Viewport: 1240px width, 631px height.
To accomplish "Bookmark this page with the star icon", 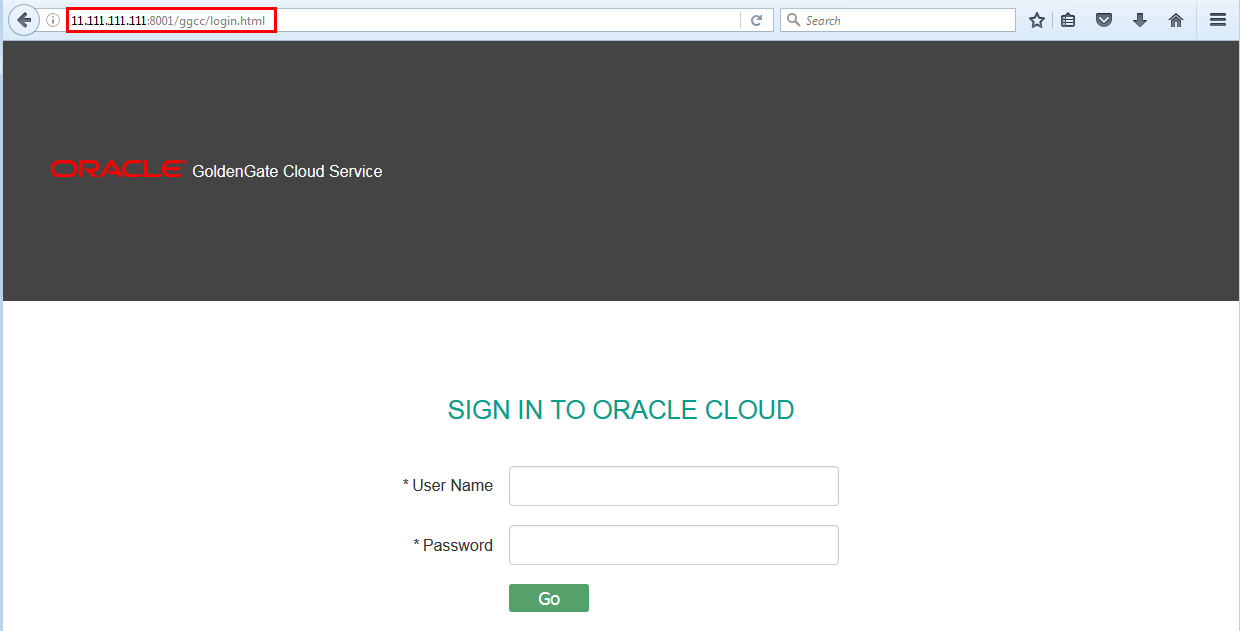I will (x=1036, y=19).
